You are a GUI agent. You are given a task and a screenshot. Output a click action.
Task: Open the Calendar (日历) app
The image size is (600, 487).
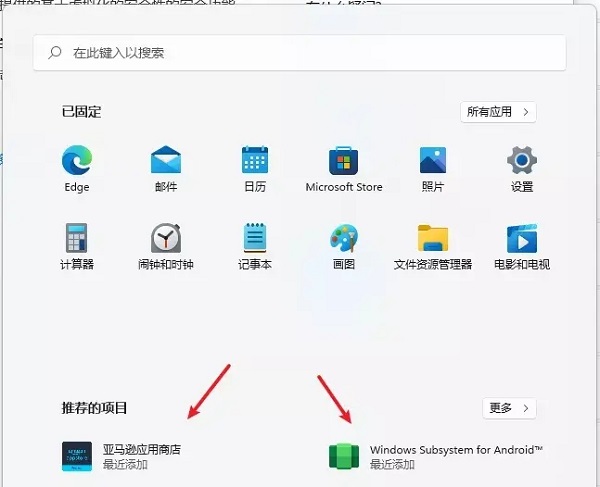(x=255, y=160)
